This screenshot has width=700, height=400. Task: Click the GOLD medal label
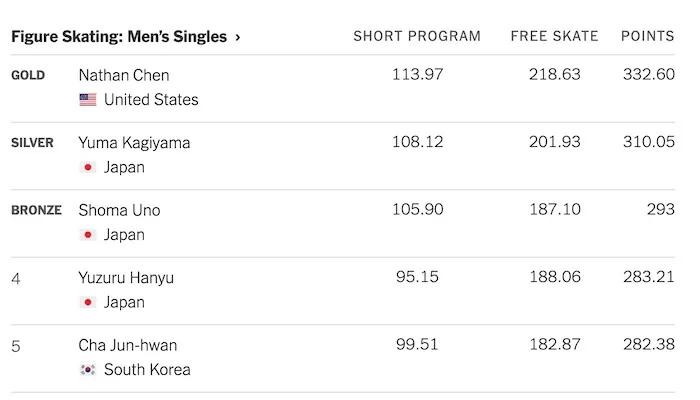(28, 75)
